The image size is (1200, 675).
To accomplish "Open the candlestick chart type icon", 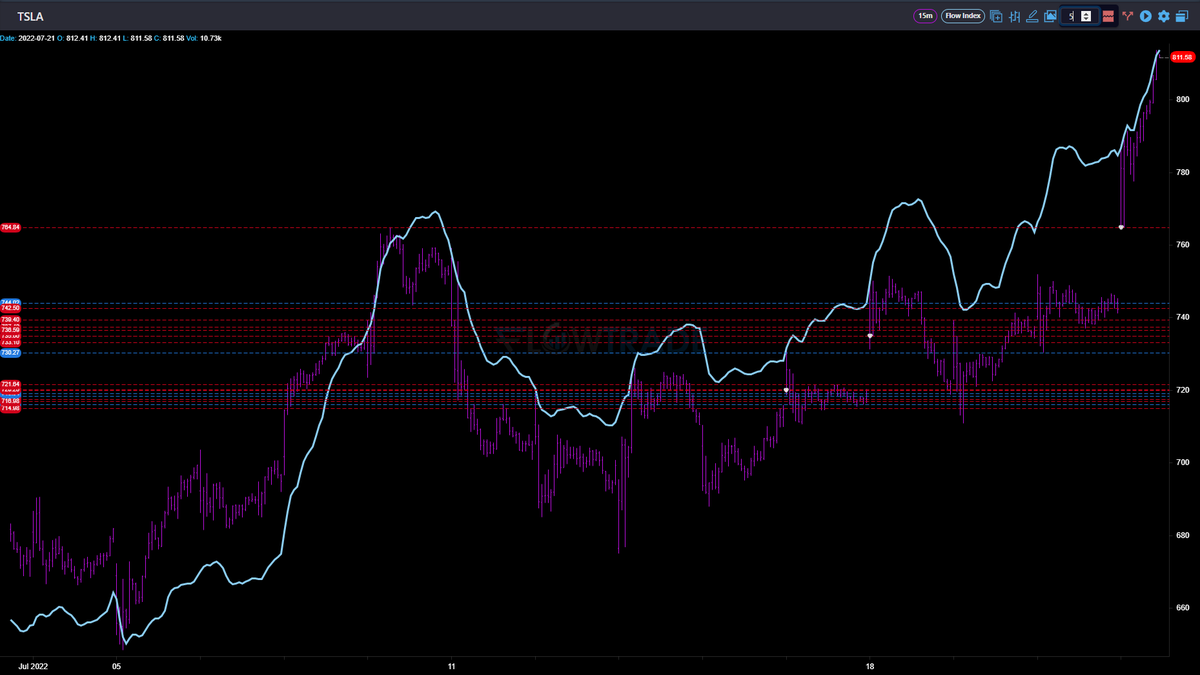I will [1014, 16].
